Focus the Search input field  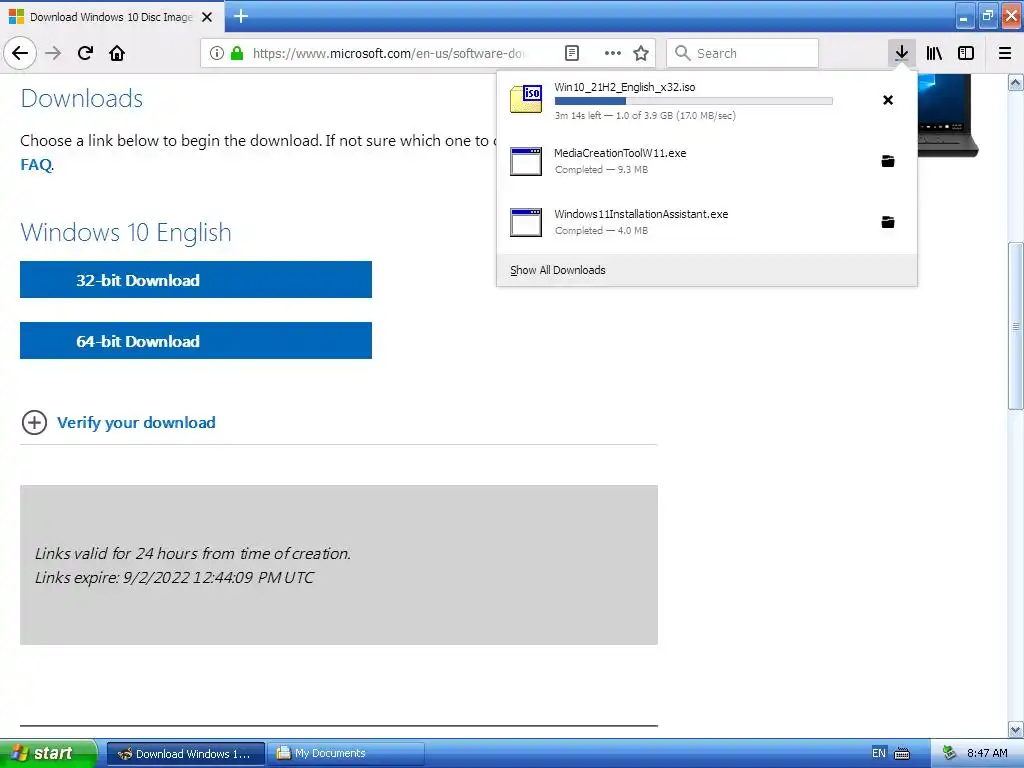point(742,53)
